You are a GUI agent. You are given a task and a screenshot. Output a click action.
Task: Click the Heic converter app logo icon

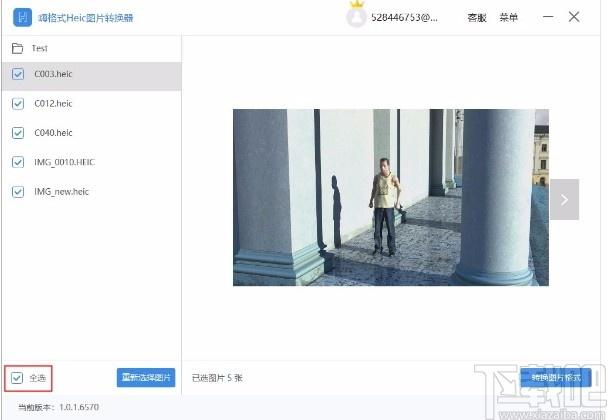click(23, 17)
